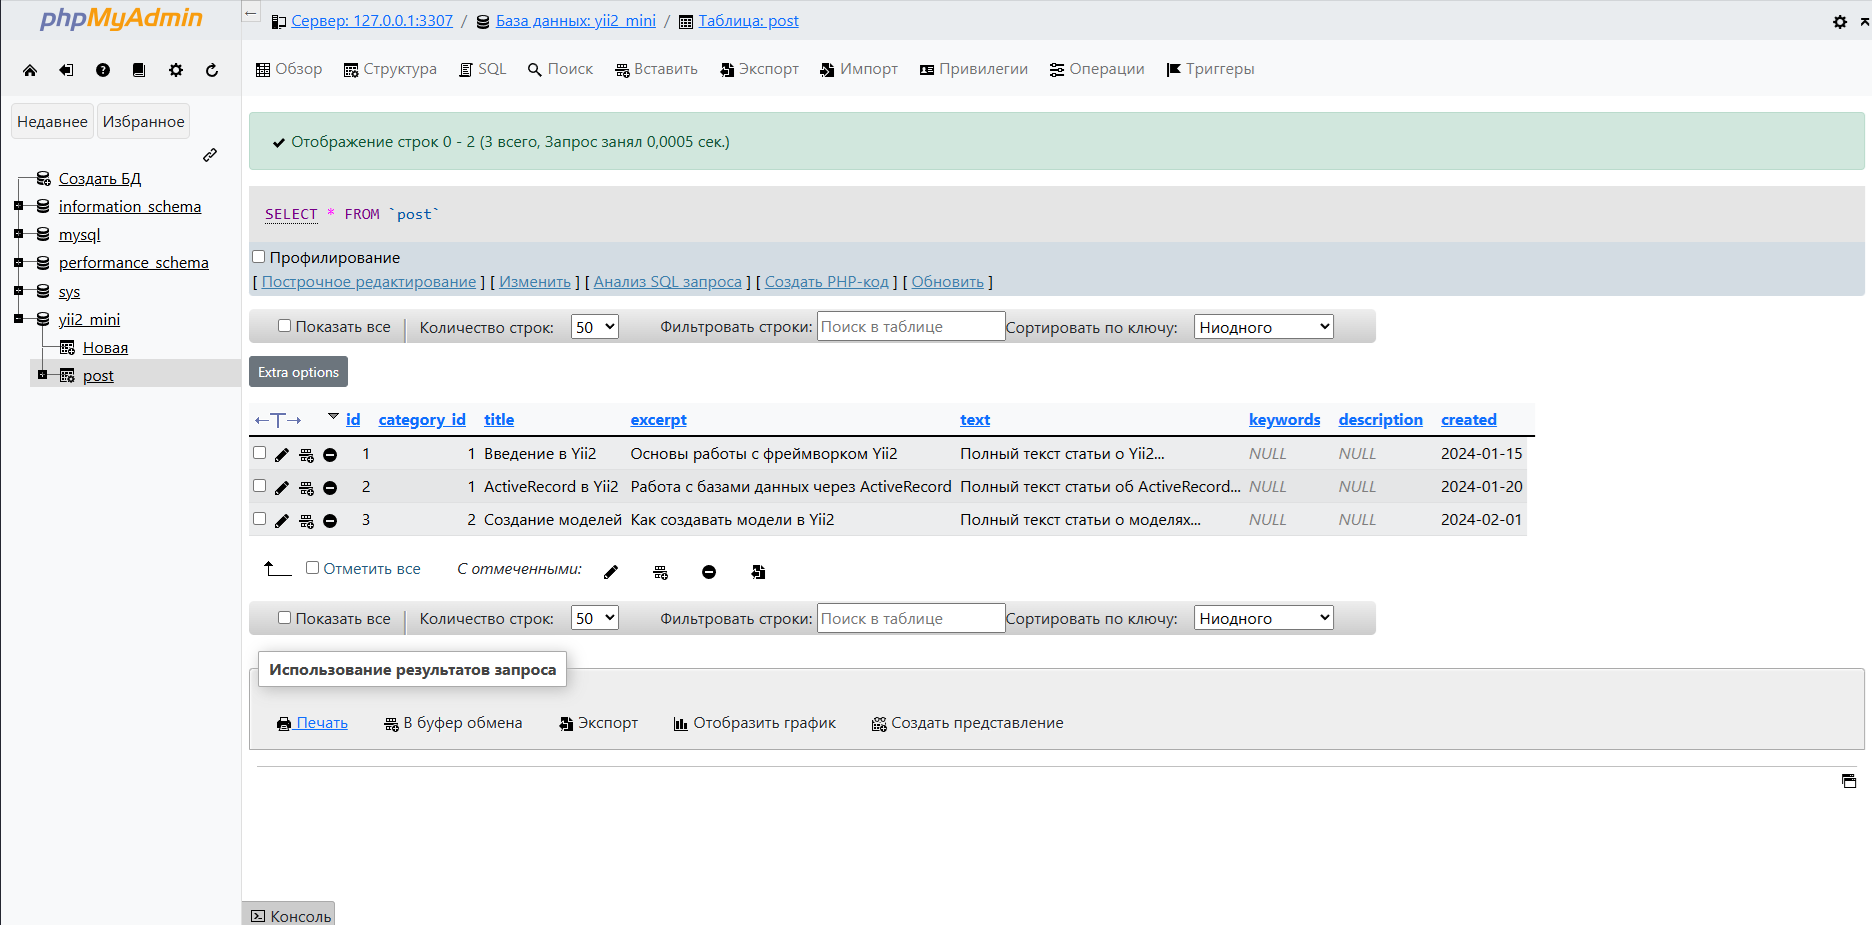Copy row 2 with the copy icon
Screen dimensions: 1872x925
(306, 488)
